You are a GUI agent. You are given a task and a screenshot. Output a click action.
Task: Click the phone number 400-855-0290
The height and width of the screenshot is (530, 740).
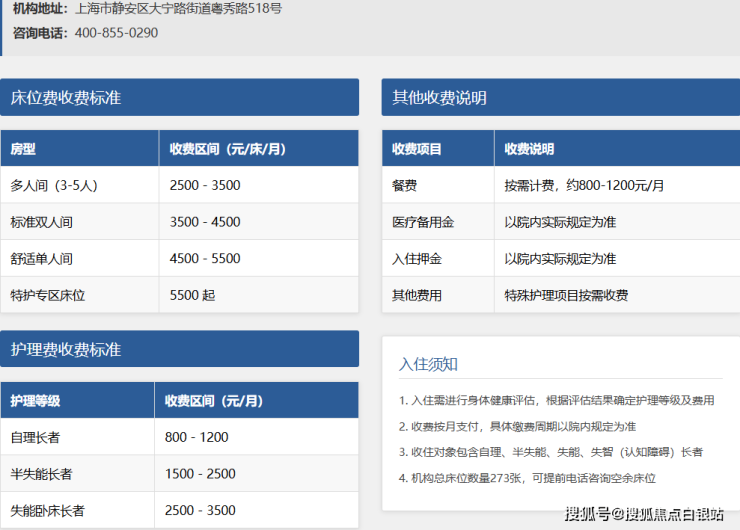coord(116,33)
